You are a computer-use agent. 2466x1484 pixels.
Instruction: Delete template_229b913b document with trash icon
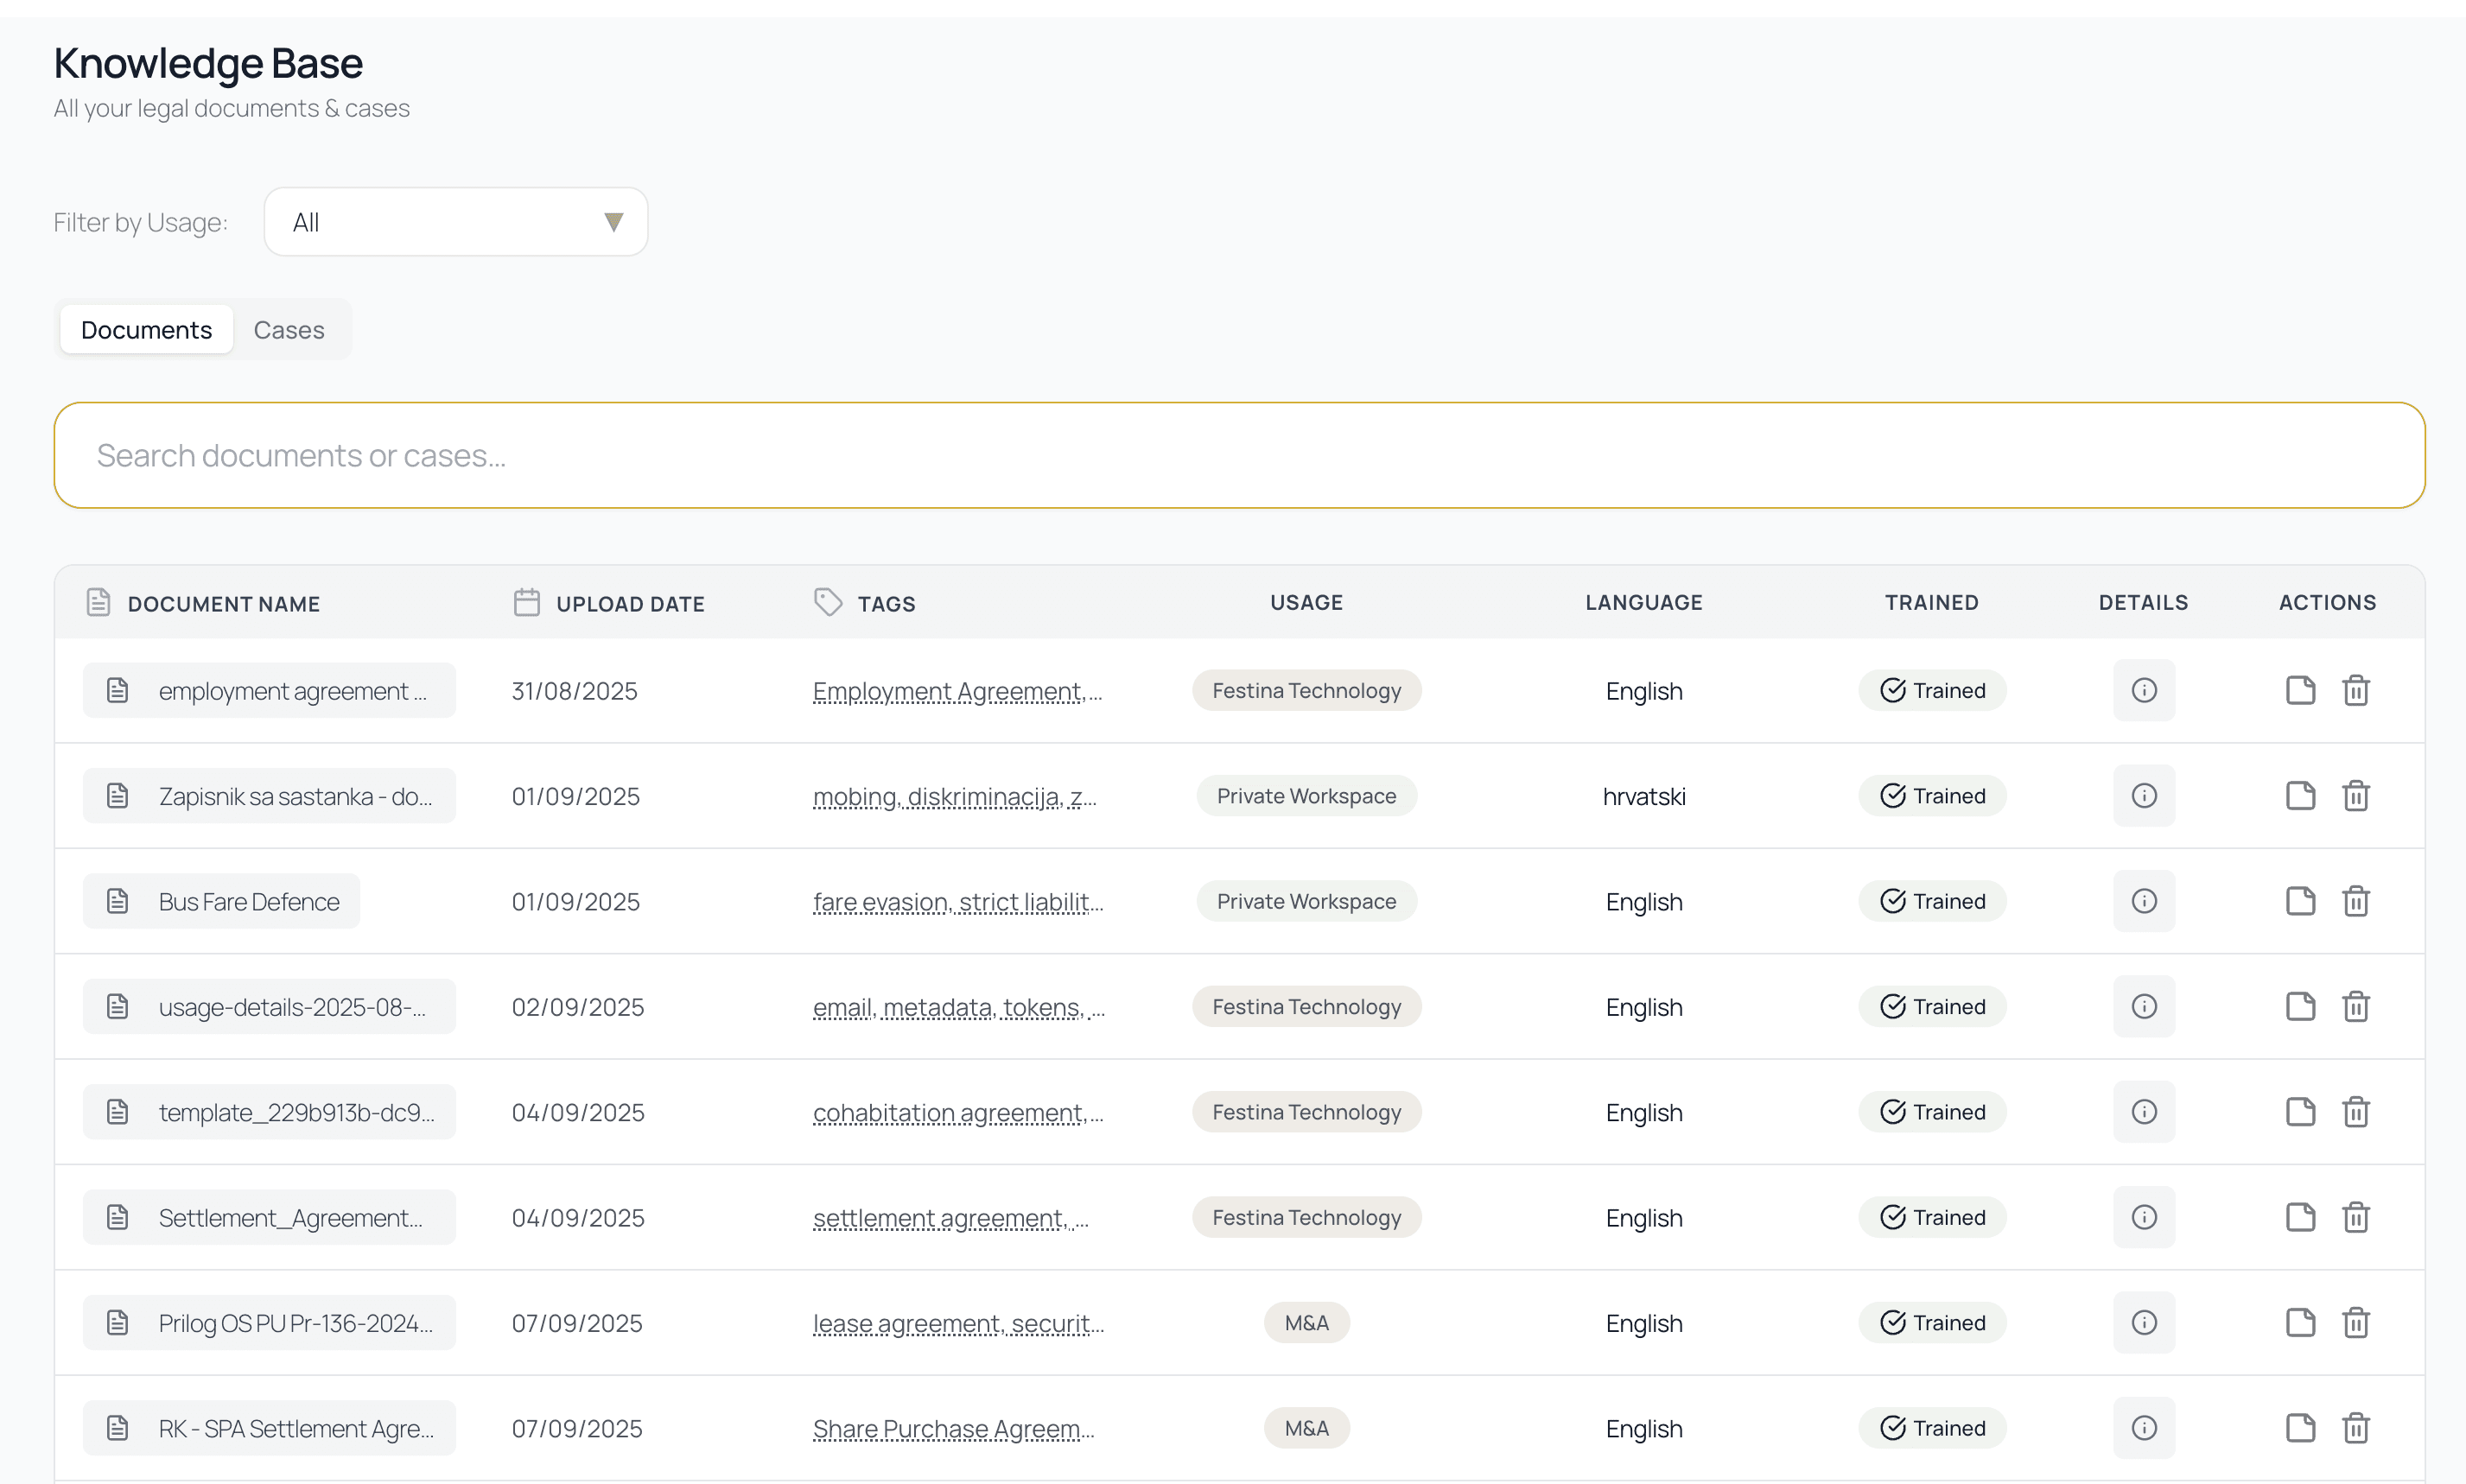2355,1112
